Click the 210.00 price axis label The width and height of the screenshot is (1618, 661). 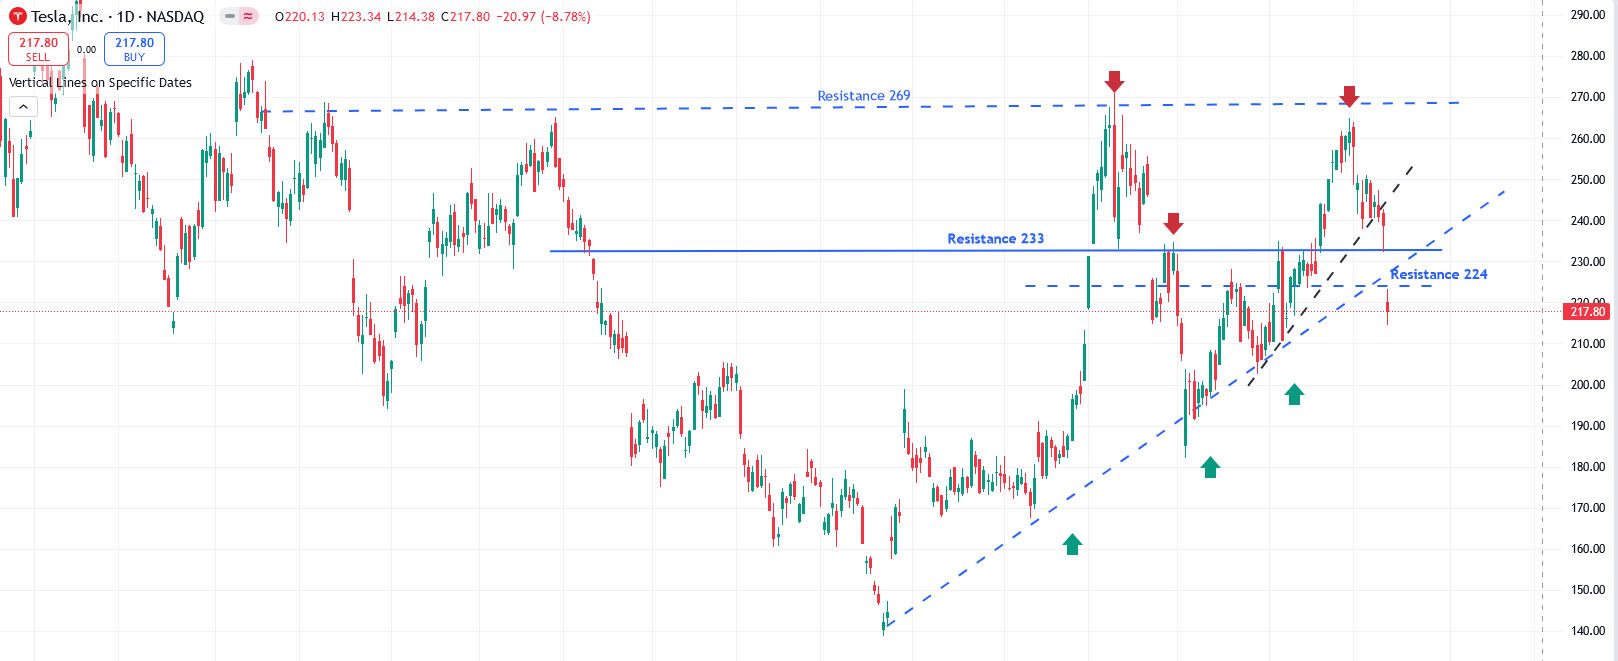pos(1587,344)
